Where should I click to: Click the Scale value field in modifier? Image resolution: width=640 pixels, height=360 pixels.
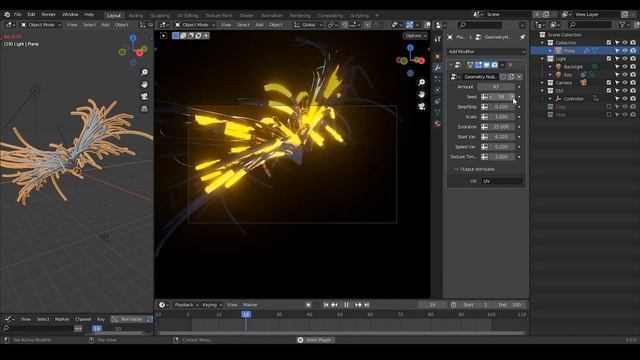click(x=501, y=117)
